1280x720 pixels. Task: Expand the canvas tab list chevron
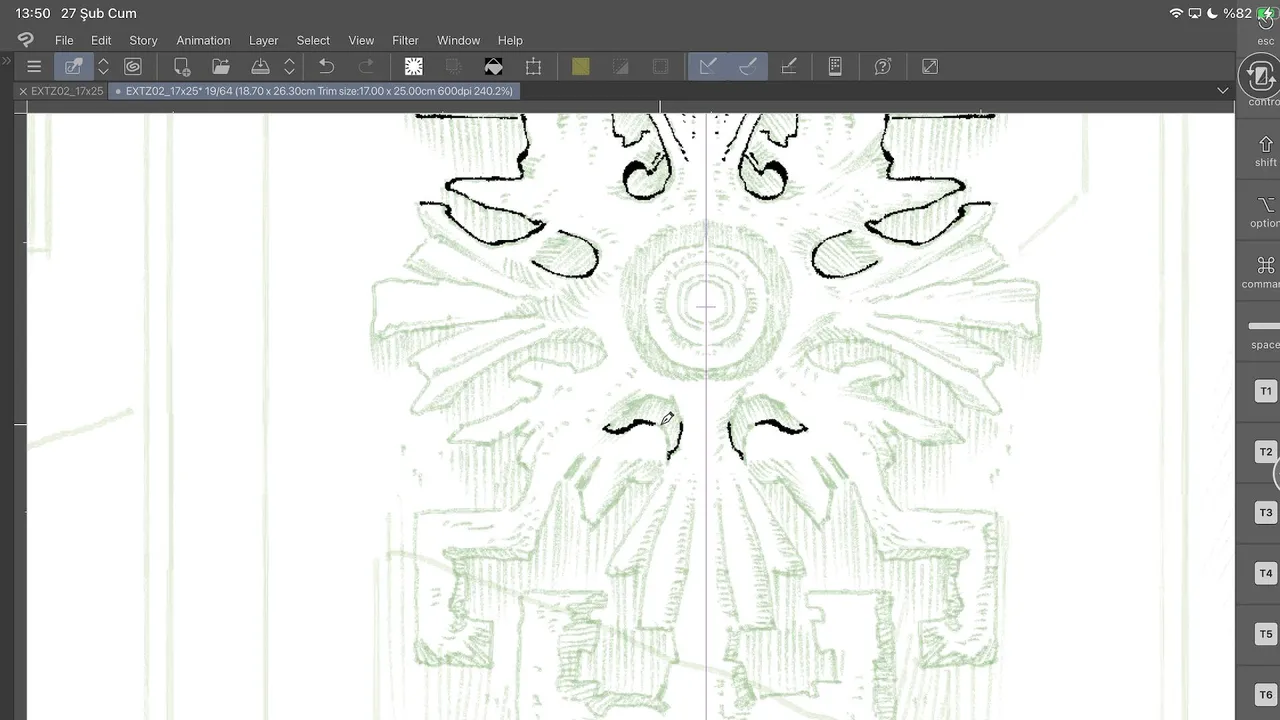[1222, 91]
